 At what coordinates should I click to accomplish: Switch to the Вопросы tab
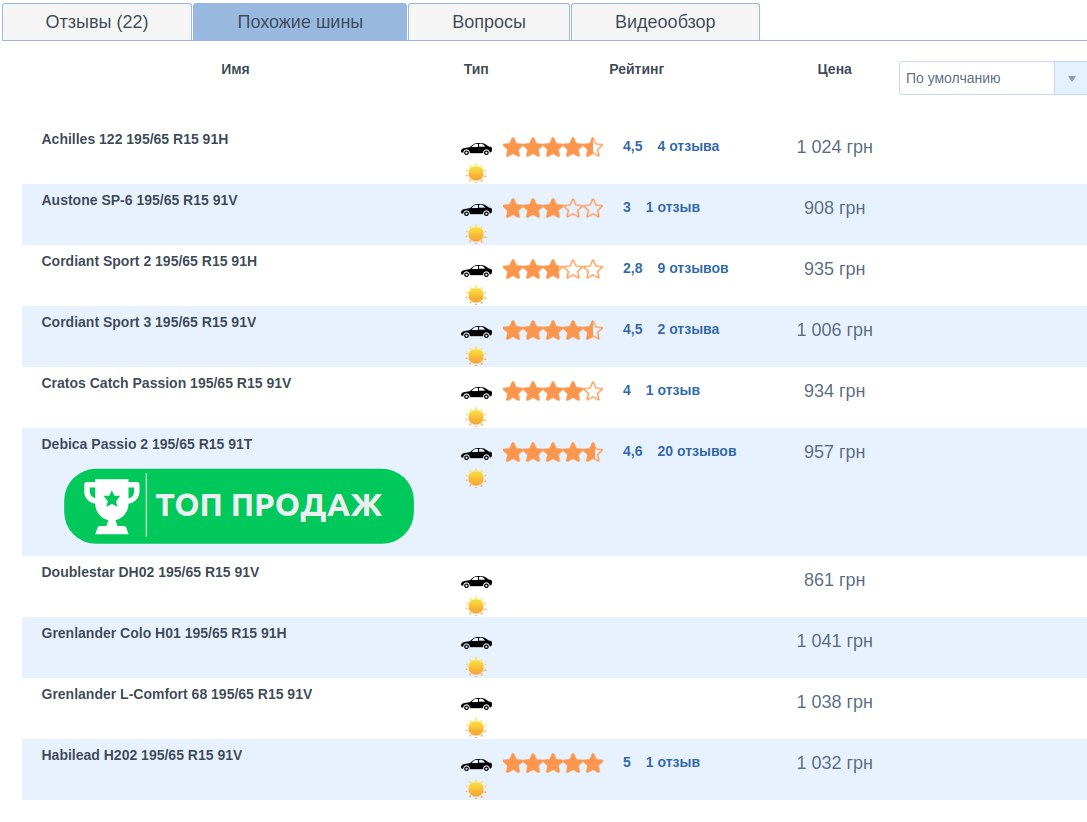[489, 22]
